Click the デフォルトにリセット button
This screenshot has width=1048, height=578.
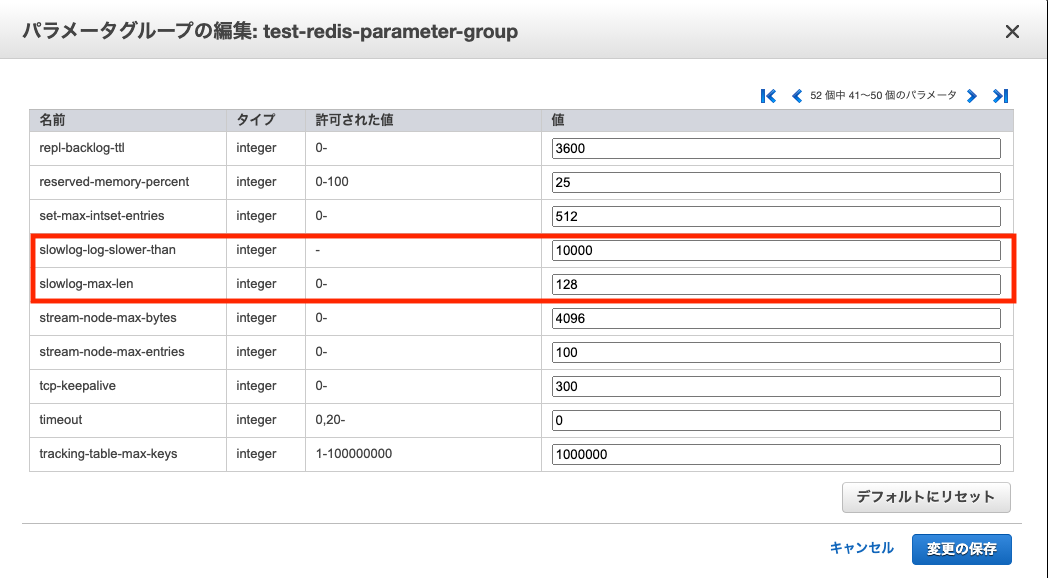(x=926, y=497)
